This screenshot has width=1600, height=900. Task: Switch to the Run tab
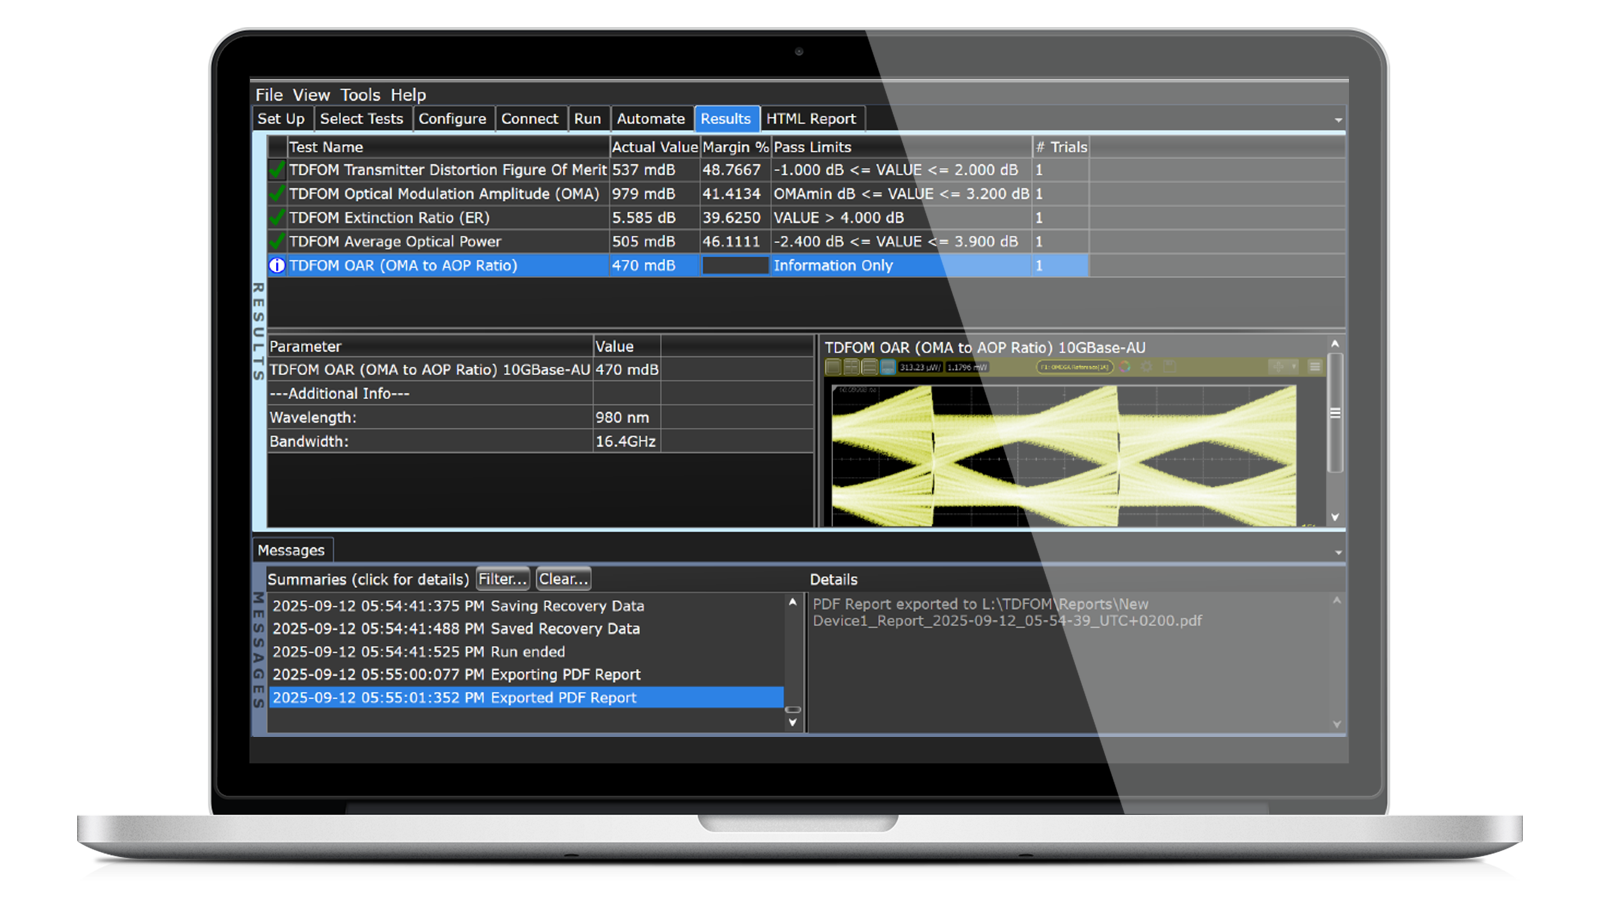[587, 118]
